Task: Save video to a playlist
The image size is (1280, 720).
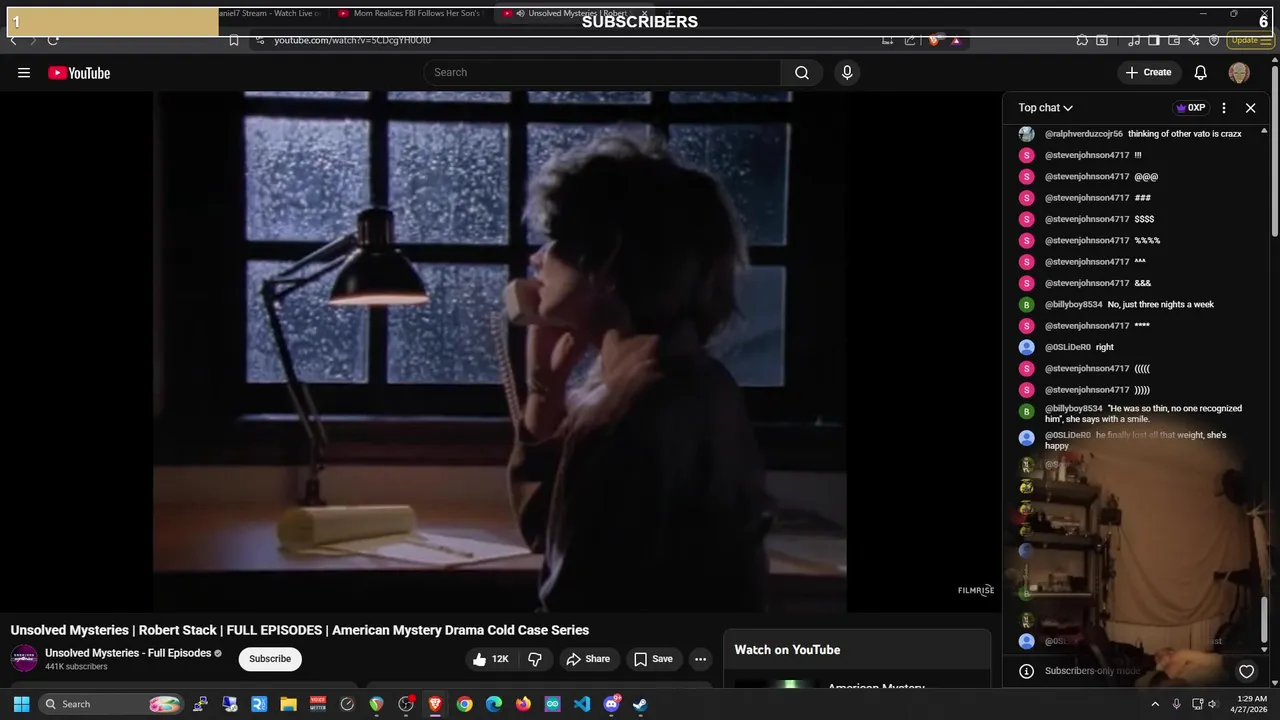Action: [653, 659]
